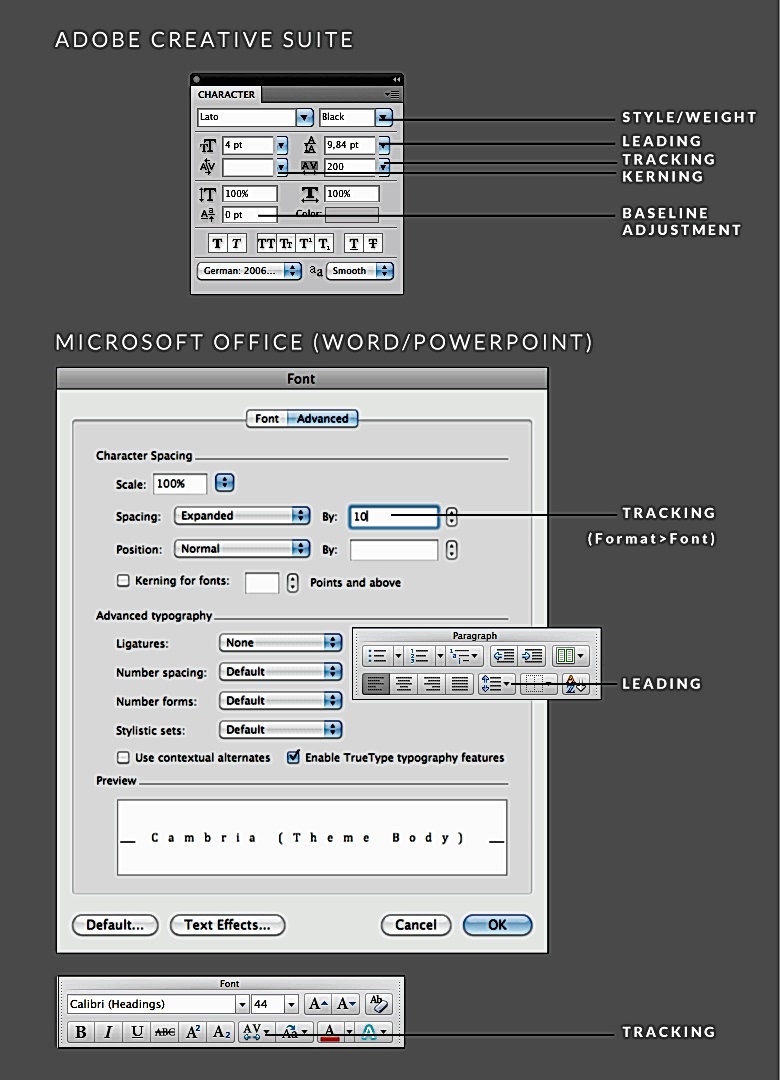Open the Lato font family dropdown

pyautogui.click(x=304, y=117)
